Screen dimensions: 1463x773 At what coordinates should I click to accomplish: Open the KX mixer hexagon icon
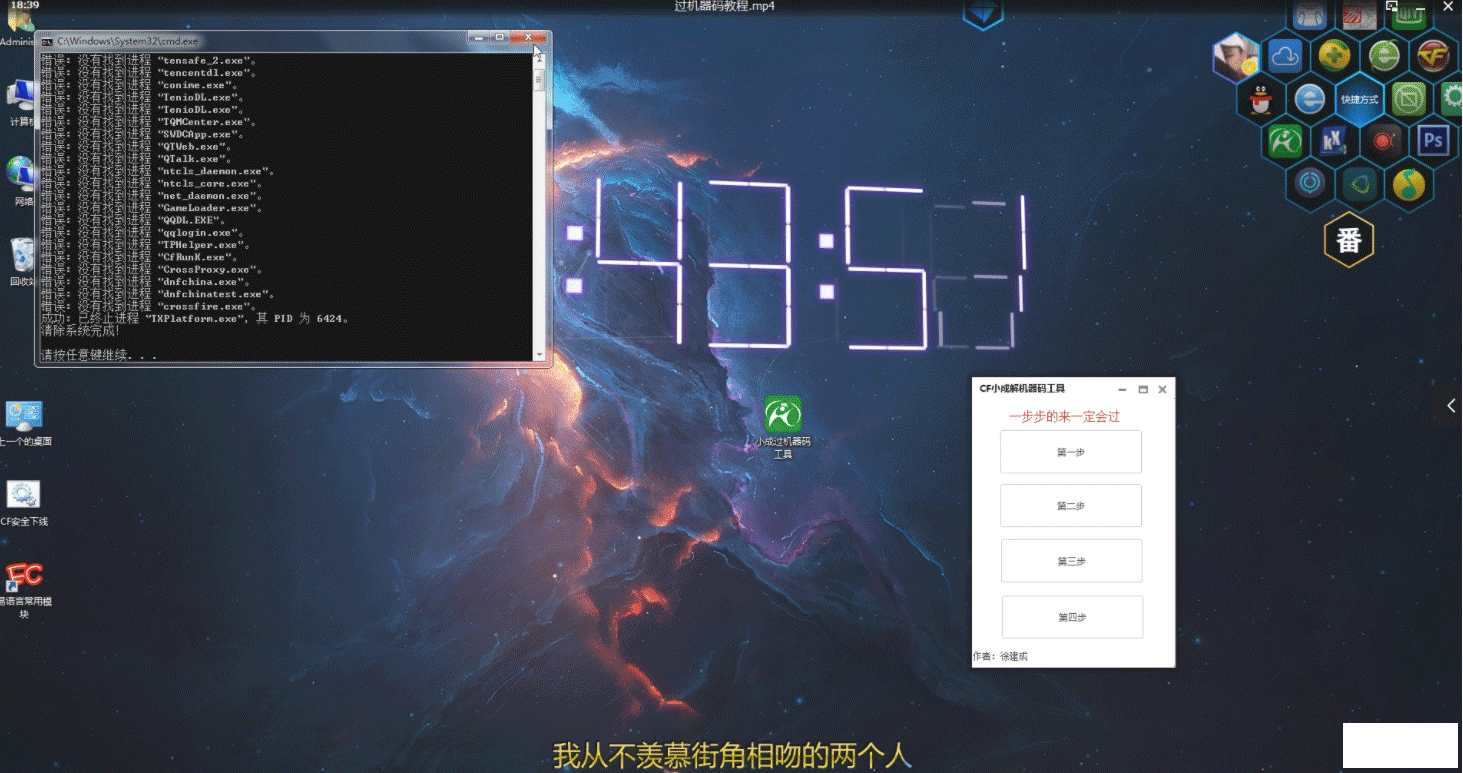click(1334, 141)
